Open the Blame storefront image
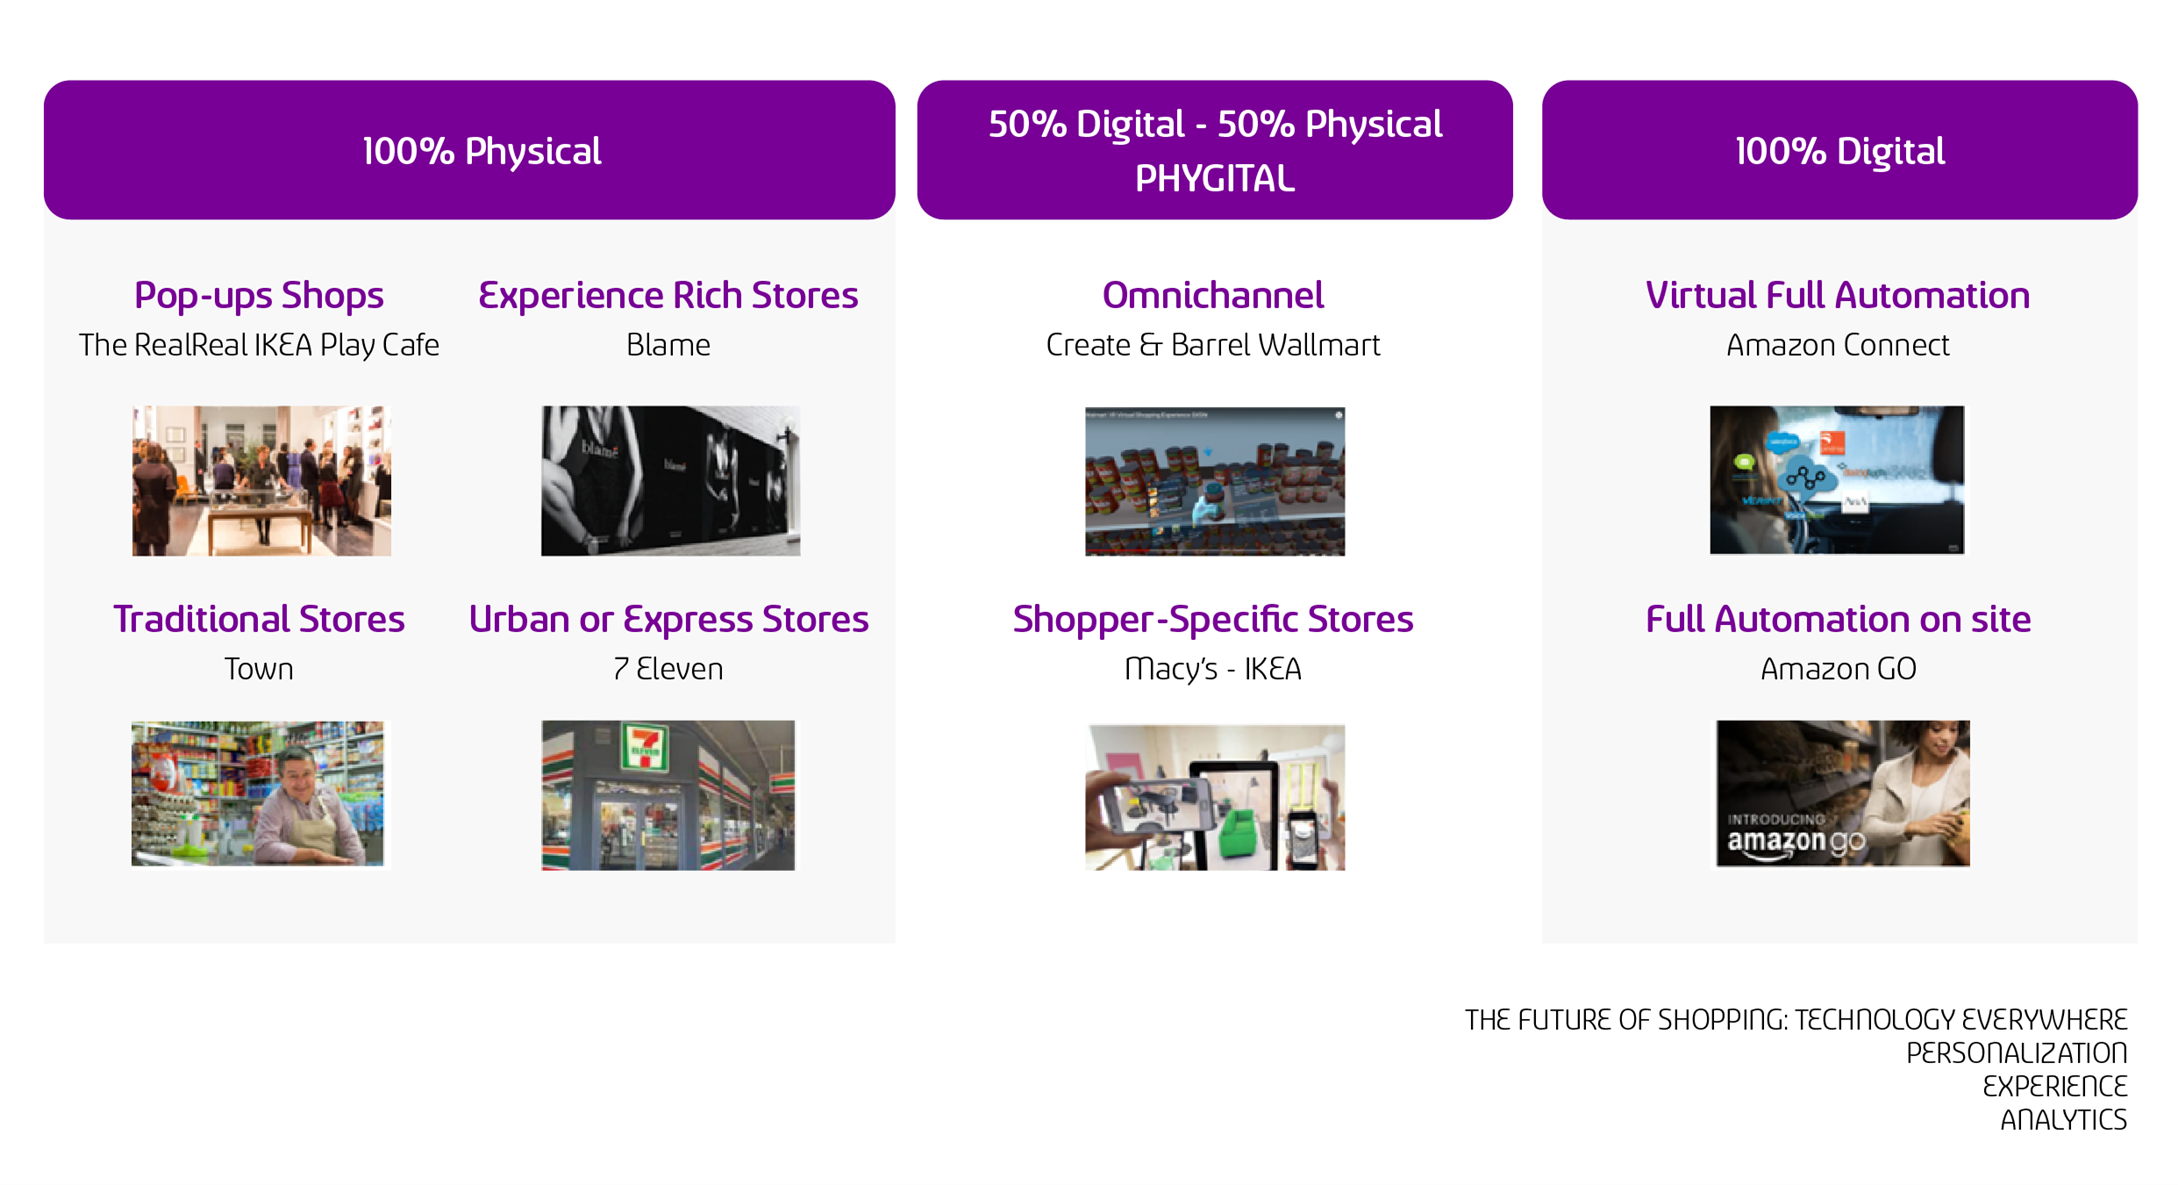Image resolution: width=2178 pixels, height=1185 pixels. [670, 480]
